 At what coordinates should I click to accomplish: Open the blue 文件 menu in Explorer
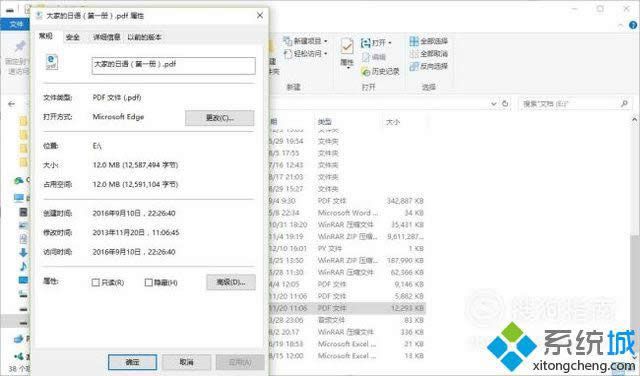click(16, 24)
